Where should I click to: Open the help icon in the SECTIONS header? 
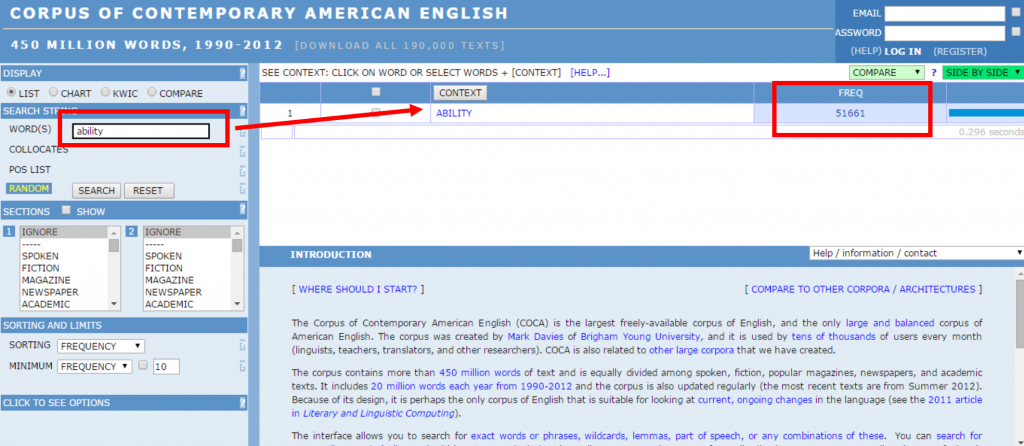(242, 210)
